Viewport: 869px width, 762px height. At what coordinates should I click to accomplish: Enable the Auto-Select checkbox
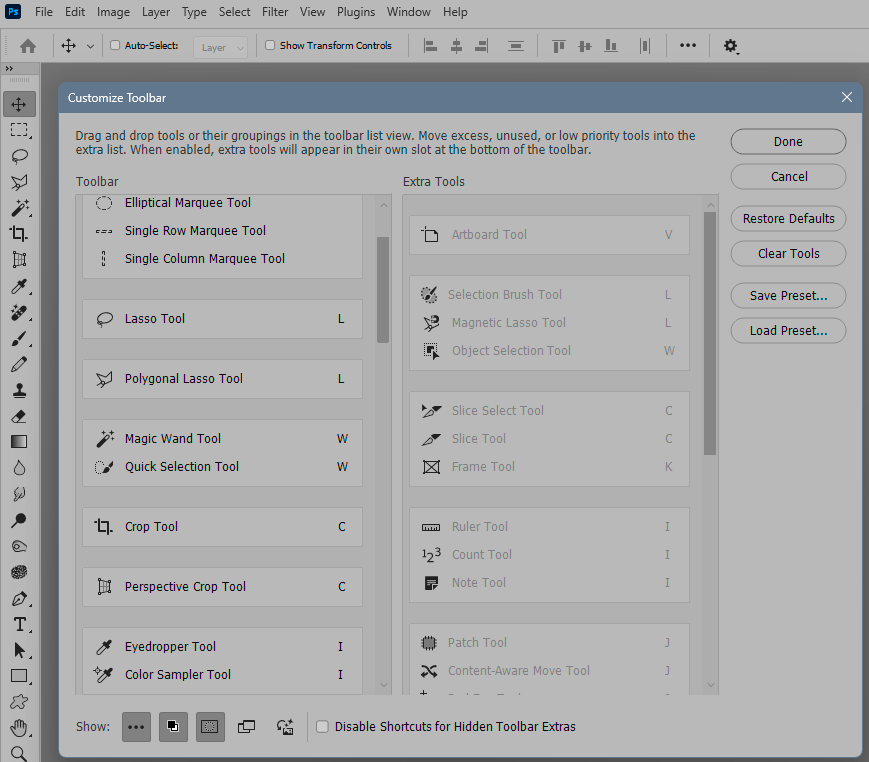[115, 45]
